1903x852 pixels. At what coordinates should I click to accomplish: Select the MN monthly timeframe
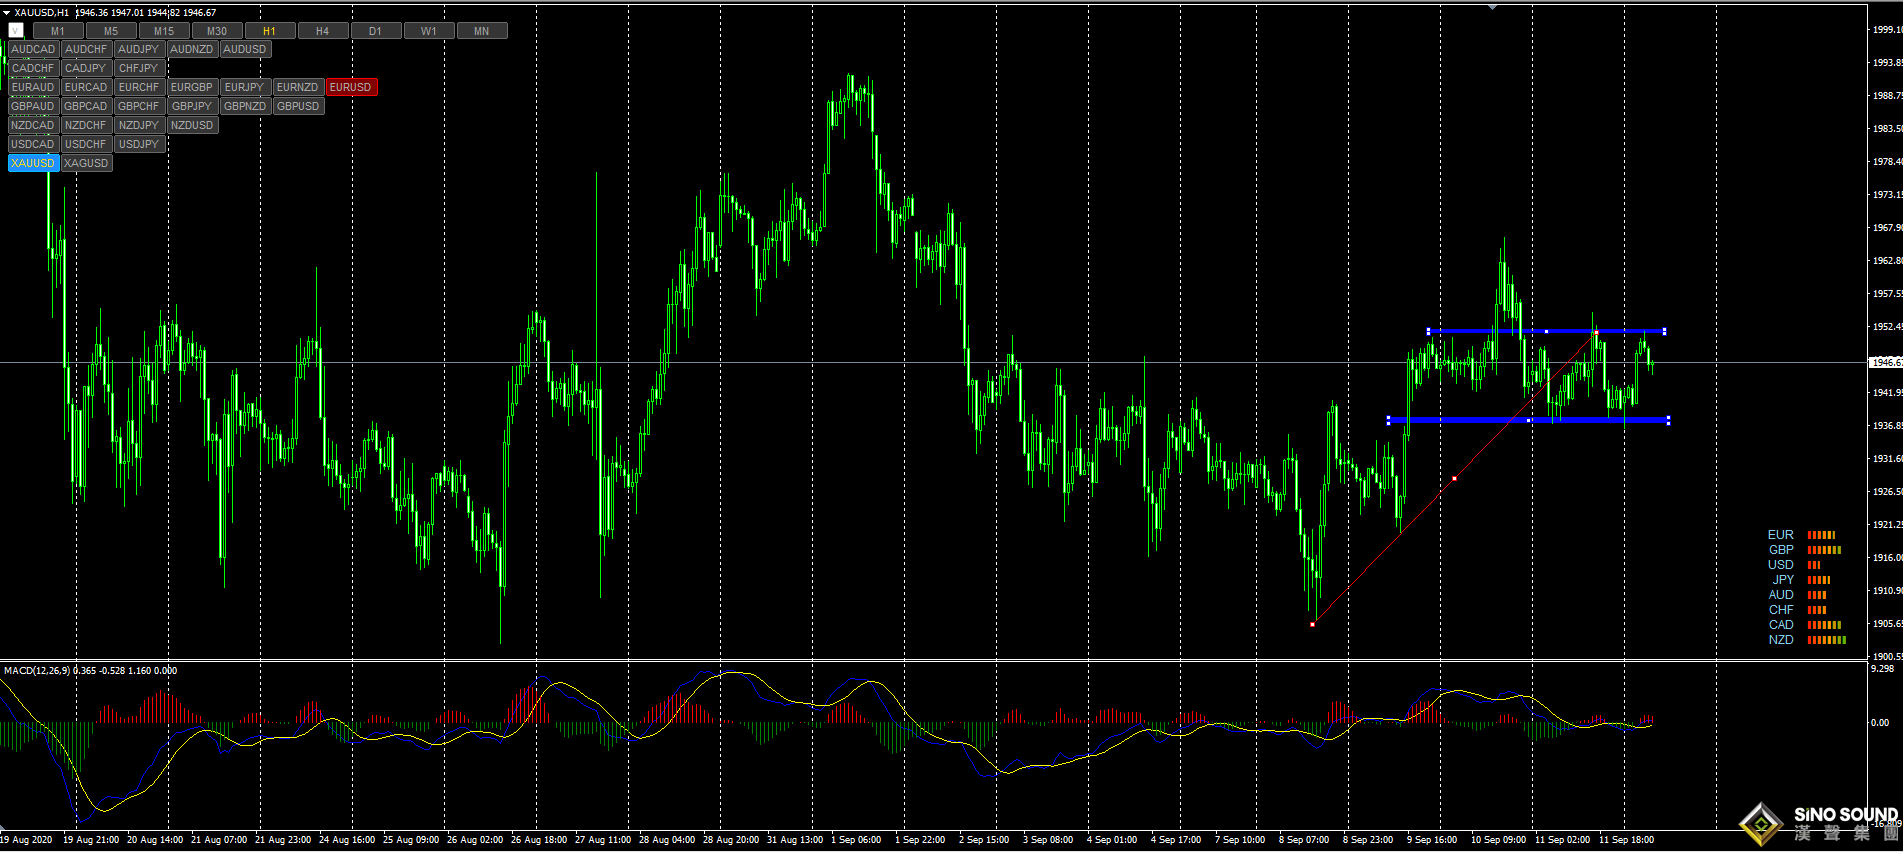click(481, 31)
